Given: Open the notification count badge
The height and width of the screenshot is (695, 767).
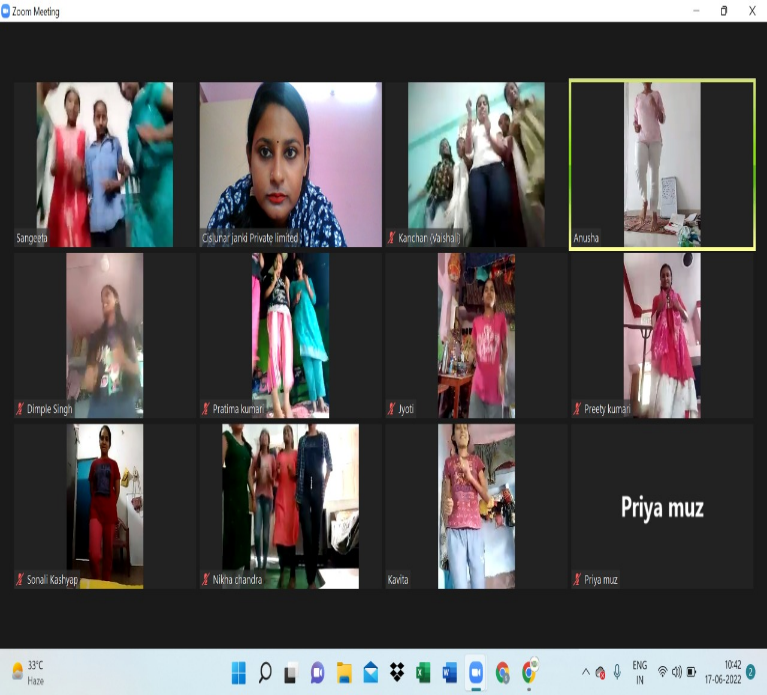Looking at the screenshot, I should (x=751, y=672).
